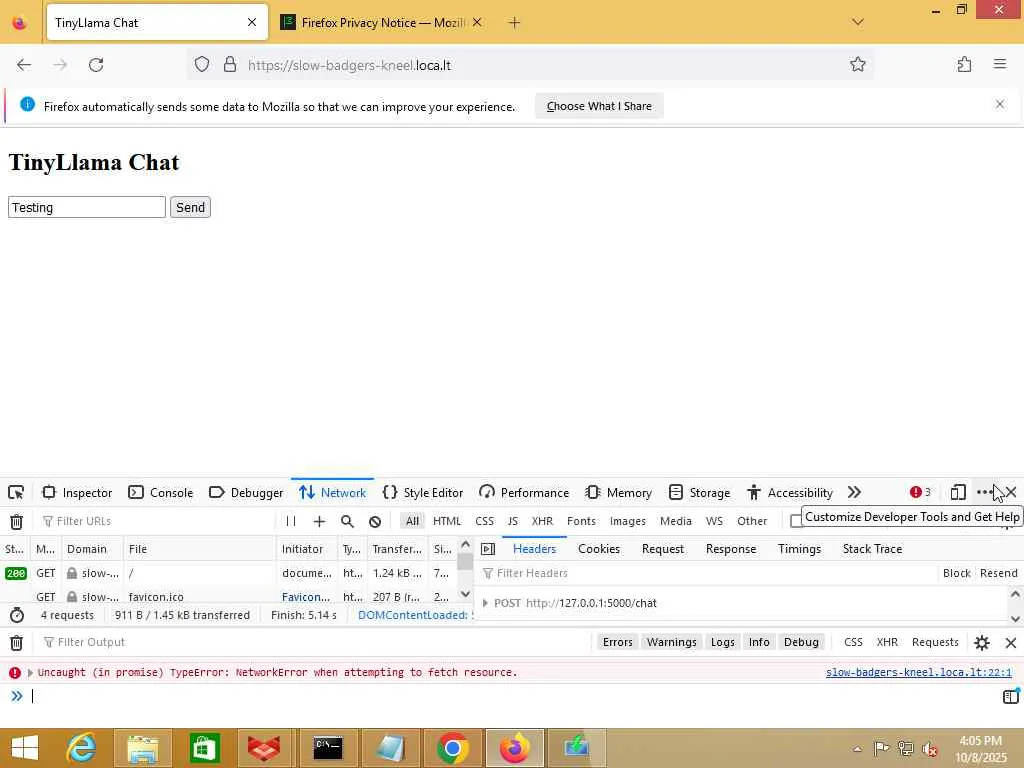Image resolution: width=1024 pixels, height=768 pixels.
Task: Pick an element with the inspector picker icon
Action: tap(16, 492)
